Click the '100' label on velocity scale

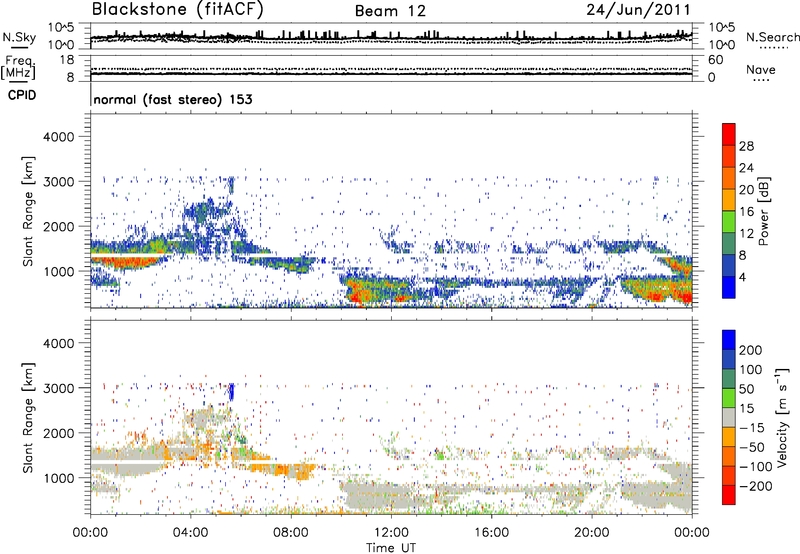tap(751, 370)
